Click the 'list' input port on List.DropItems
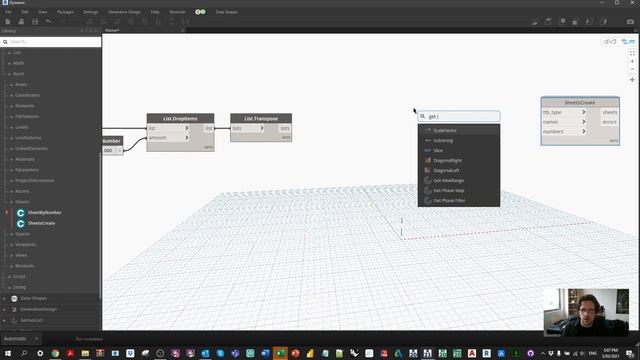Viewport: 640px width, 360px height. [x=169, y=128]
